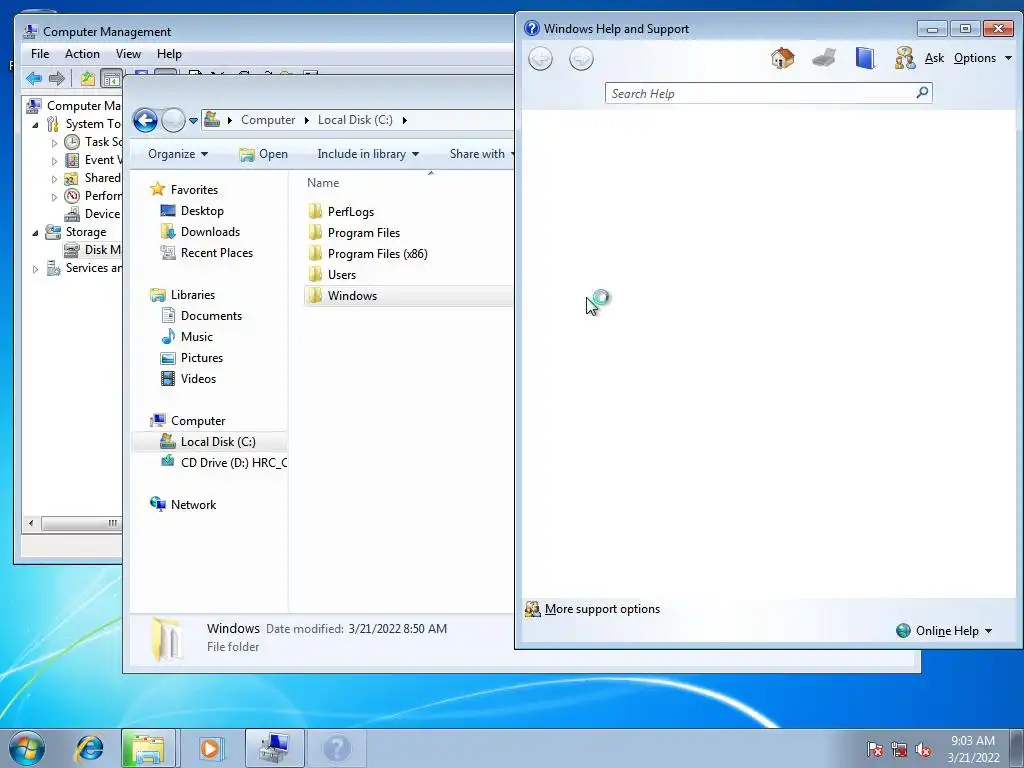1024x768 pixels.
Task: Open the View menu
Action: 128,54
